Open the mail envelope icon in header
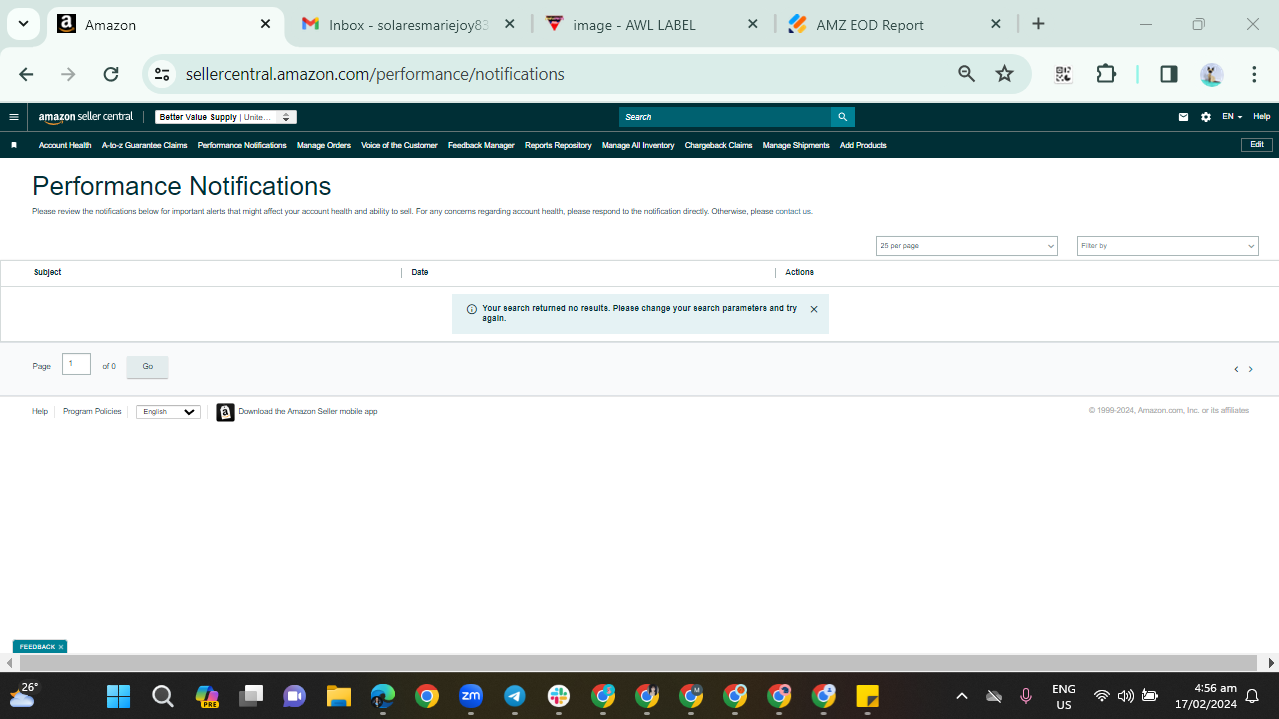Image resolution: width=1279 pixels, height=719 pixels. pos(1184,117)
